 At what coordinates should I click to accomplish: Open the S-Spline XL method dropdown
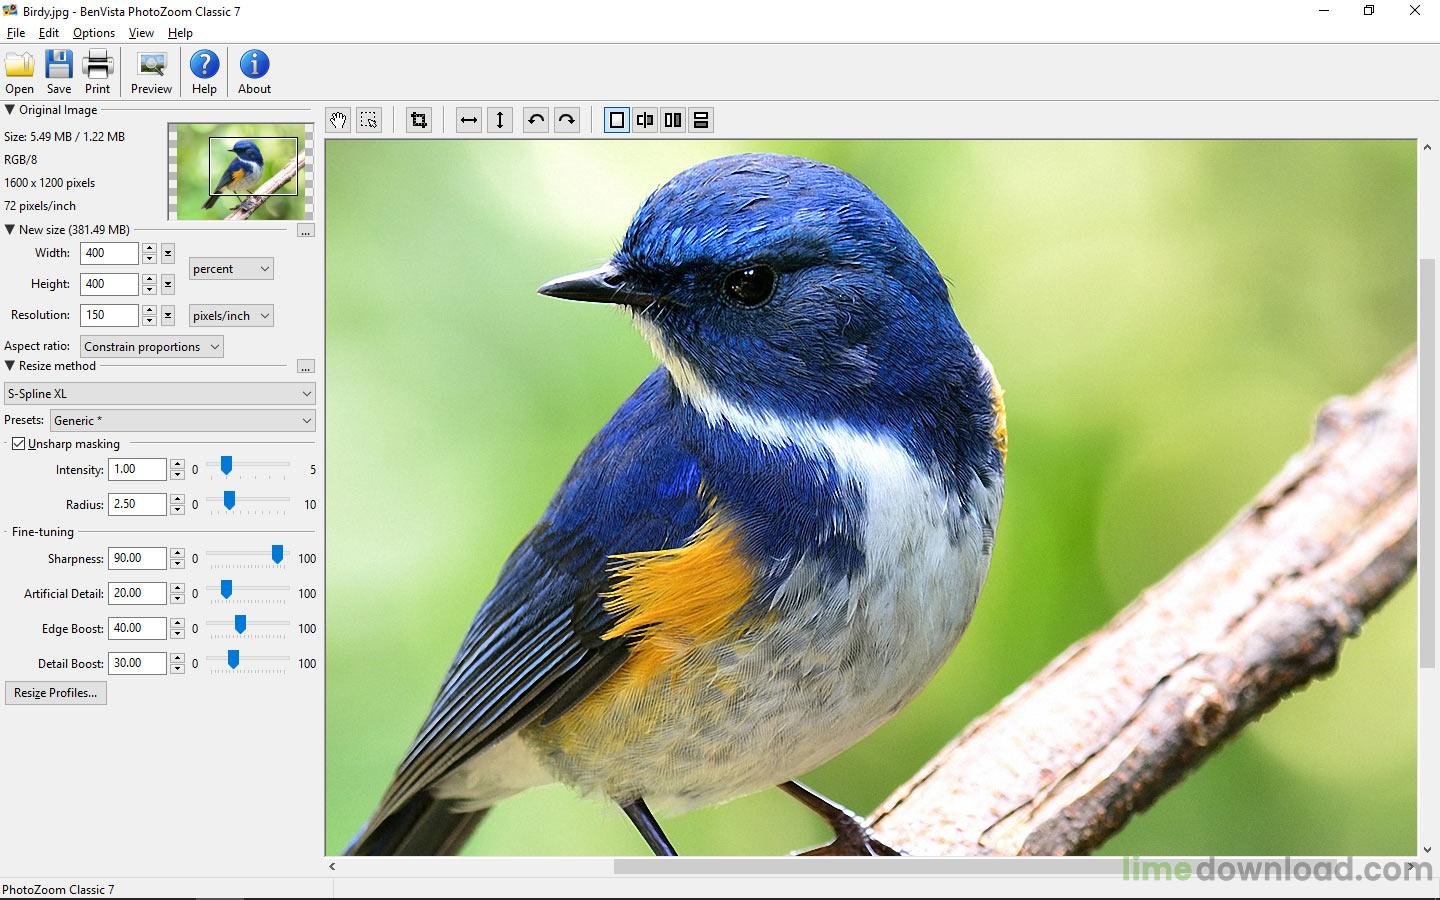(160, 394)
